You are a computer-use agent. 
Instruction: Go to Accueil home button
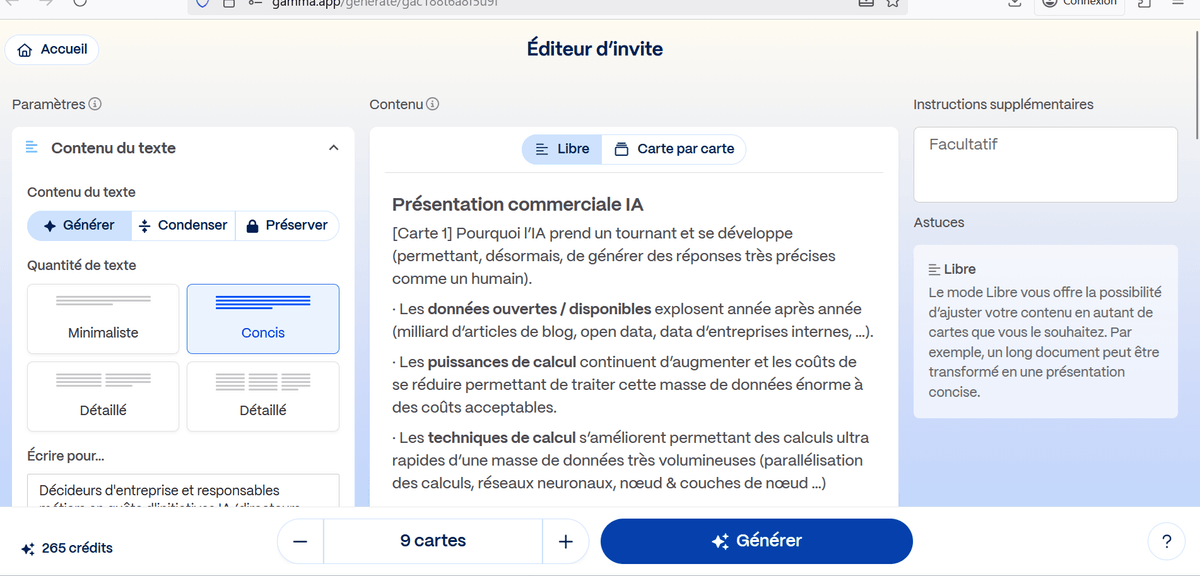(52, 49)
